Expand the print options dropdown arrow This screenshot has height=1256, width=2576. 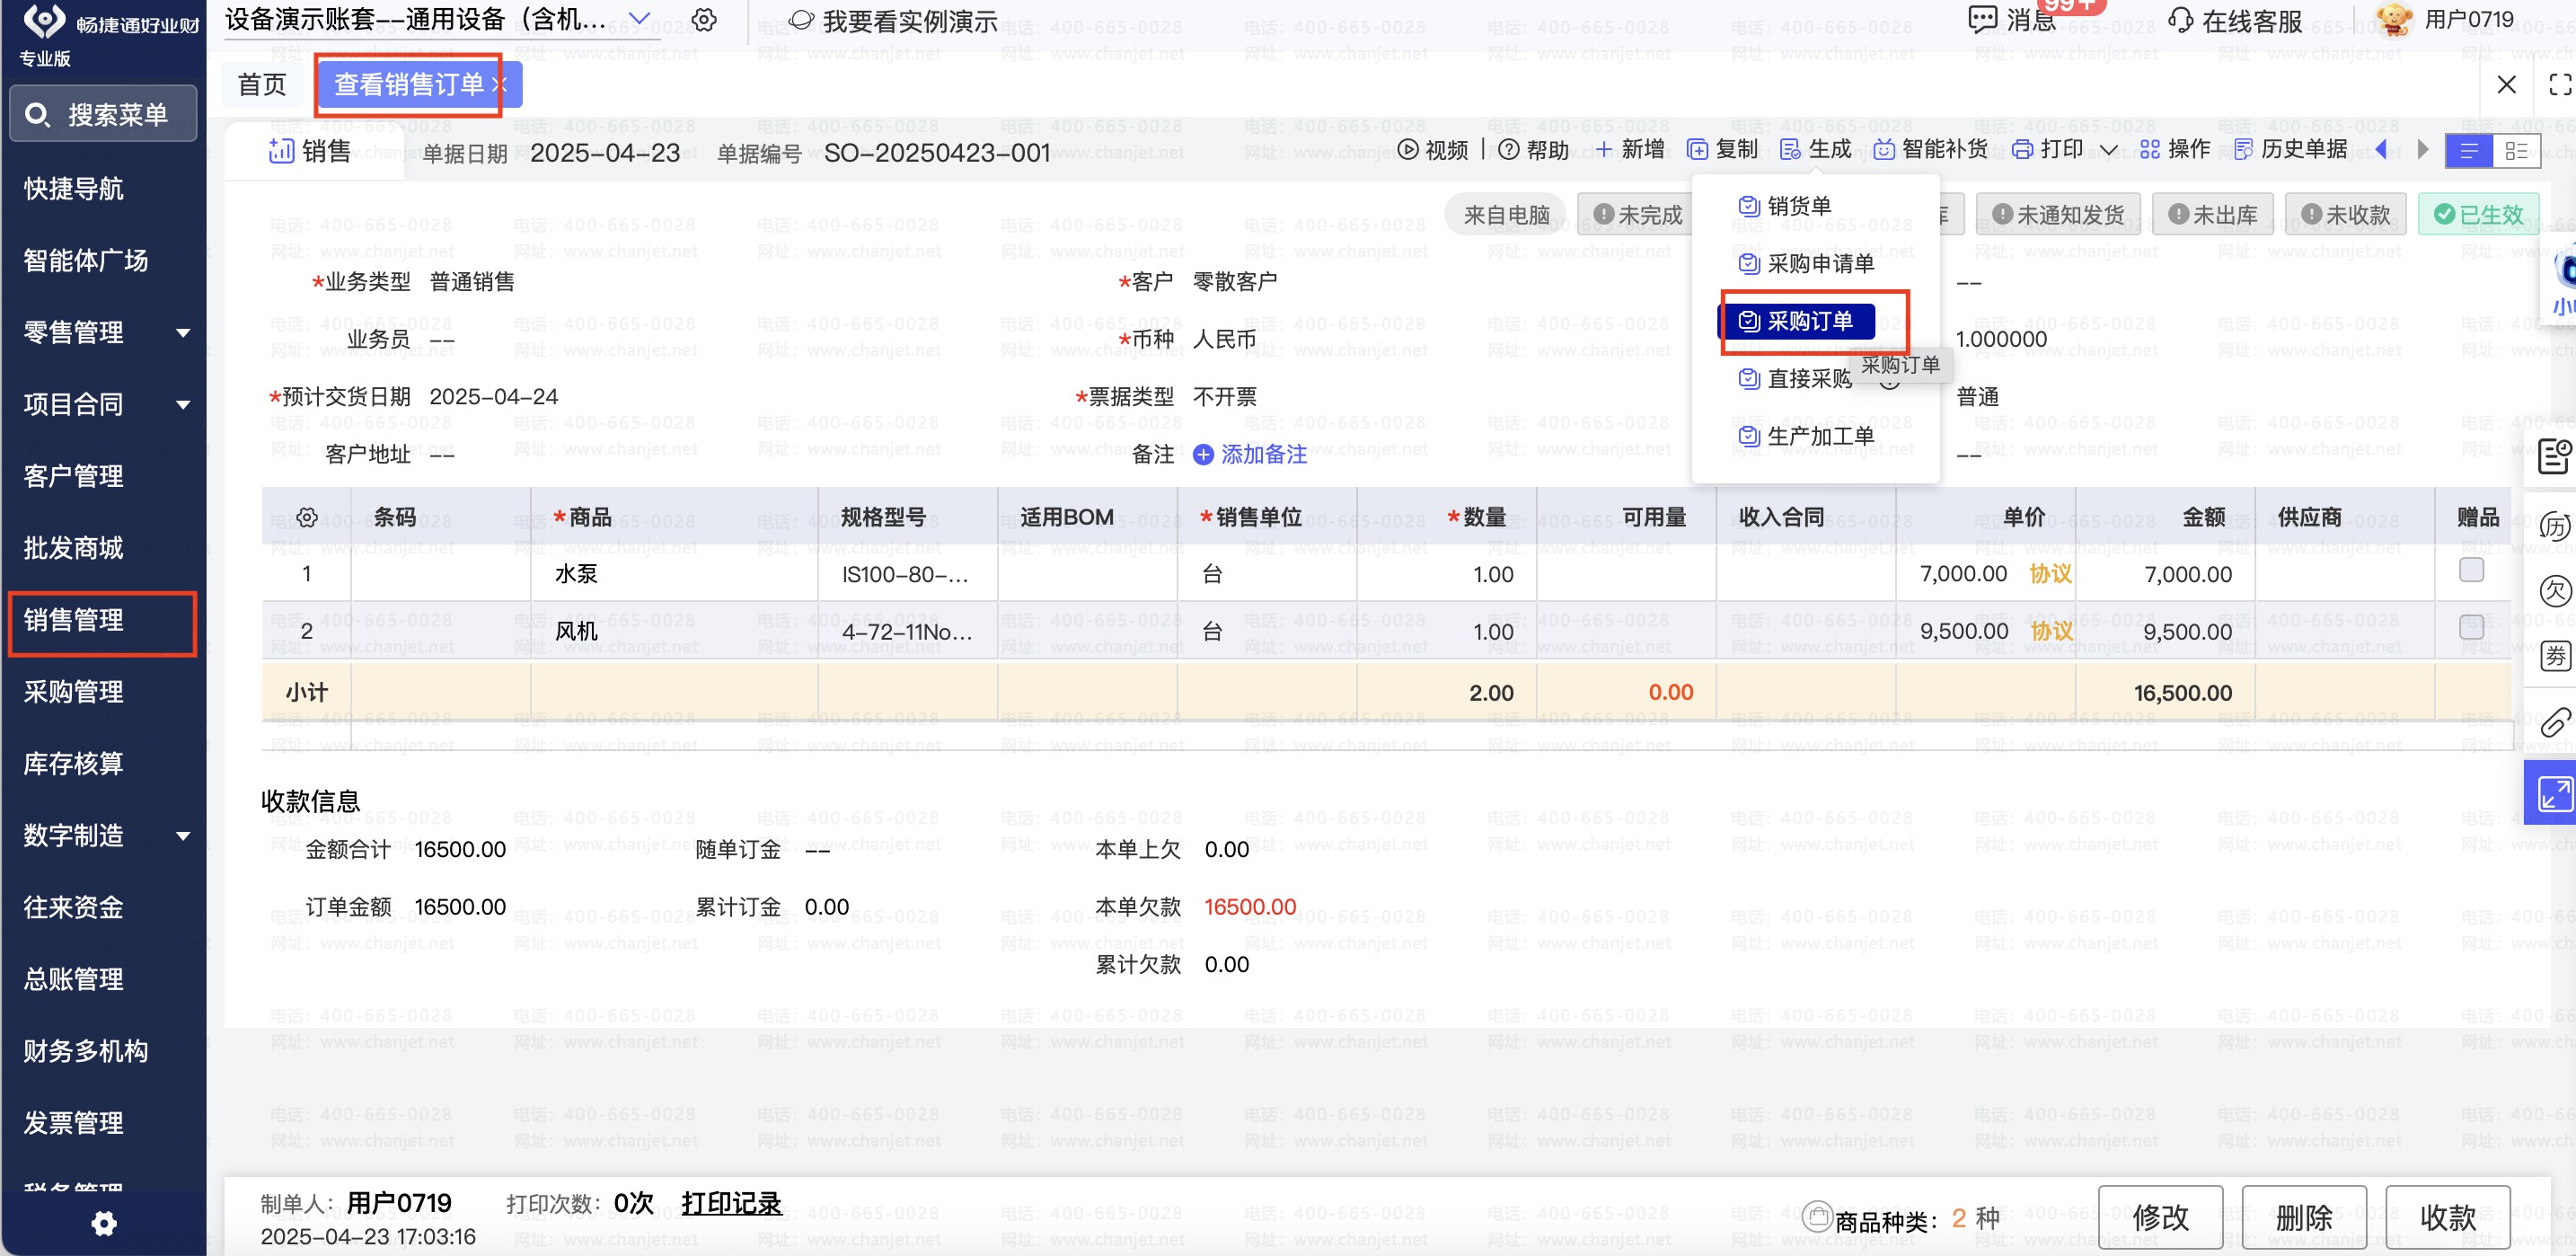2109,150
